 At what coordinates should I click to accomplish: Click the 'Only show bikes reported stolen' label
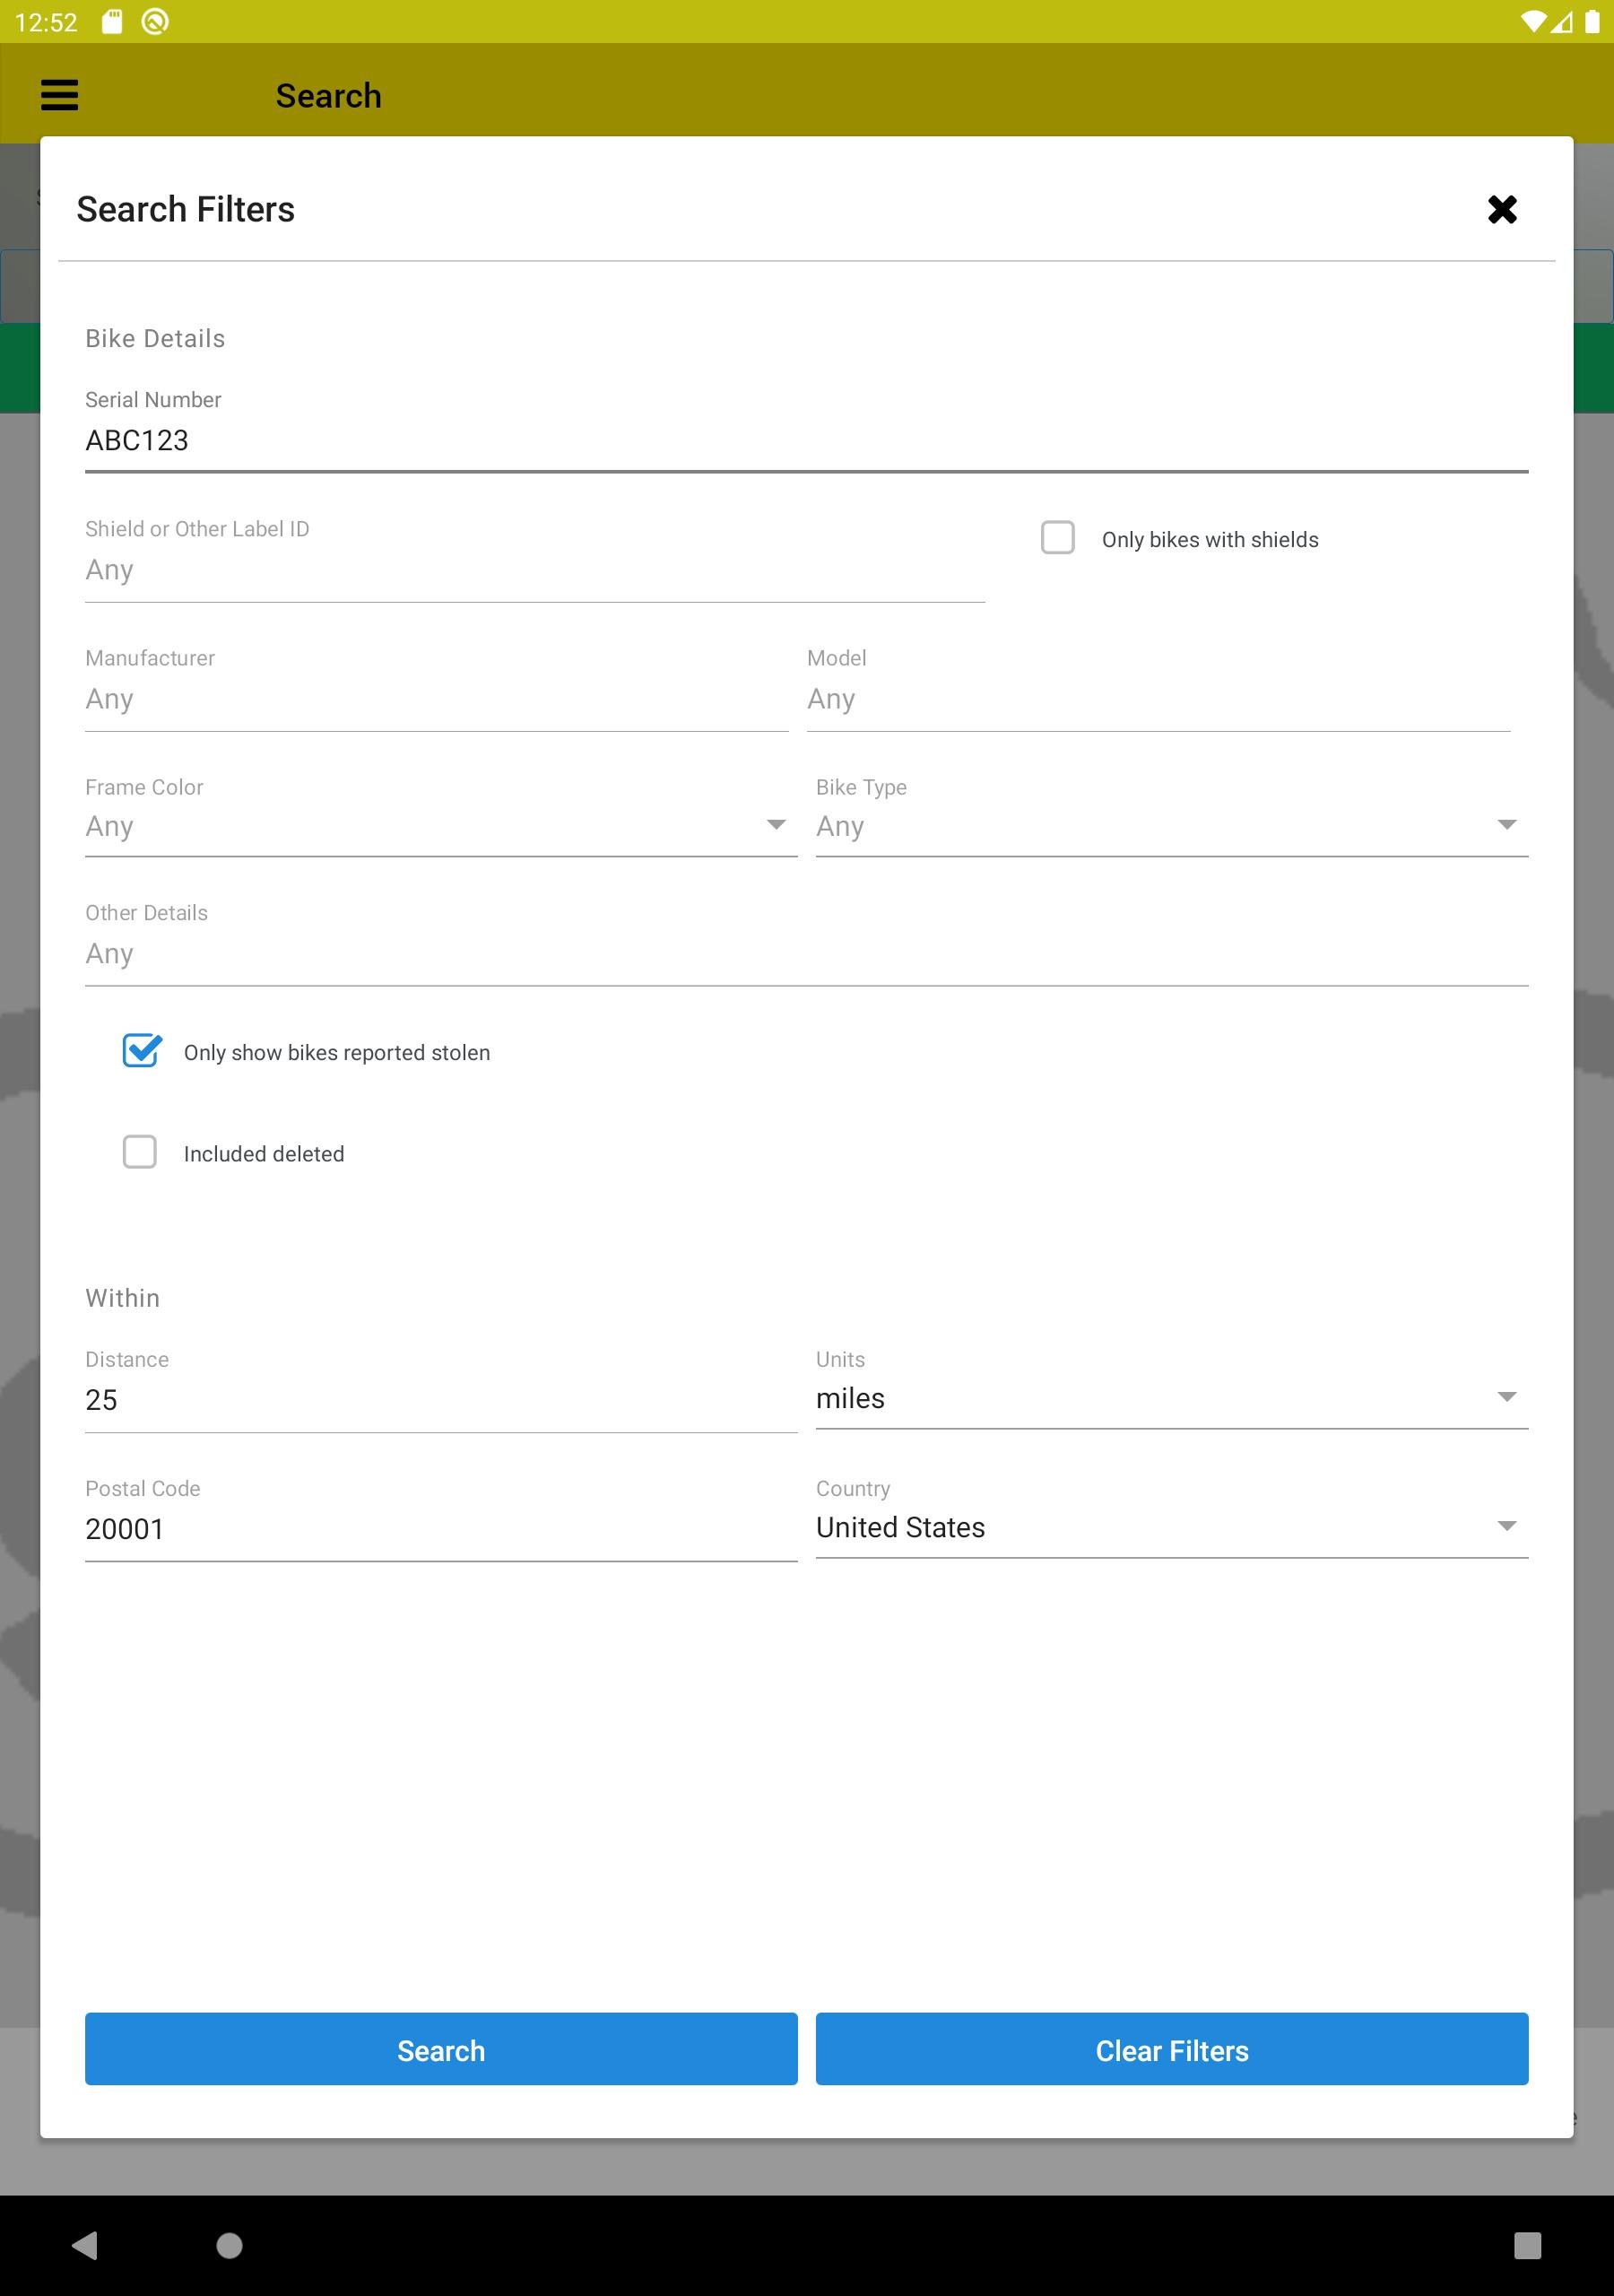tap(337, 1053)
